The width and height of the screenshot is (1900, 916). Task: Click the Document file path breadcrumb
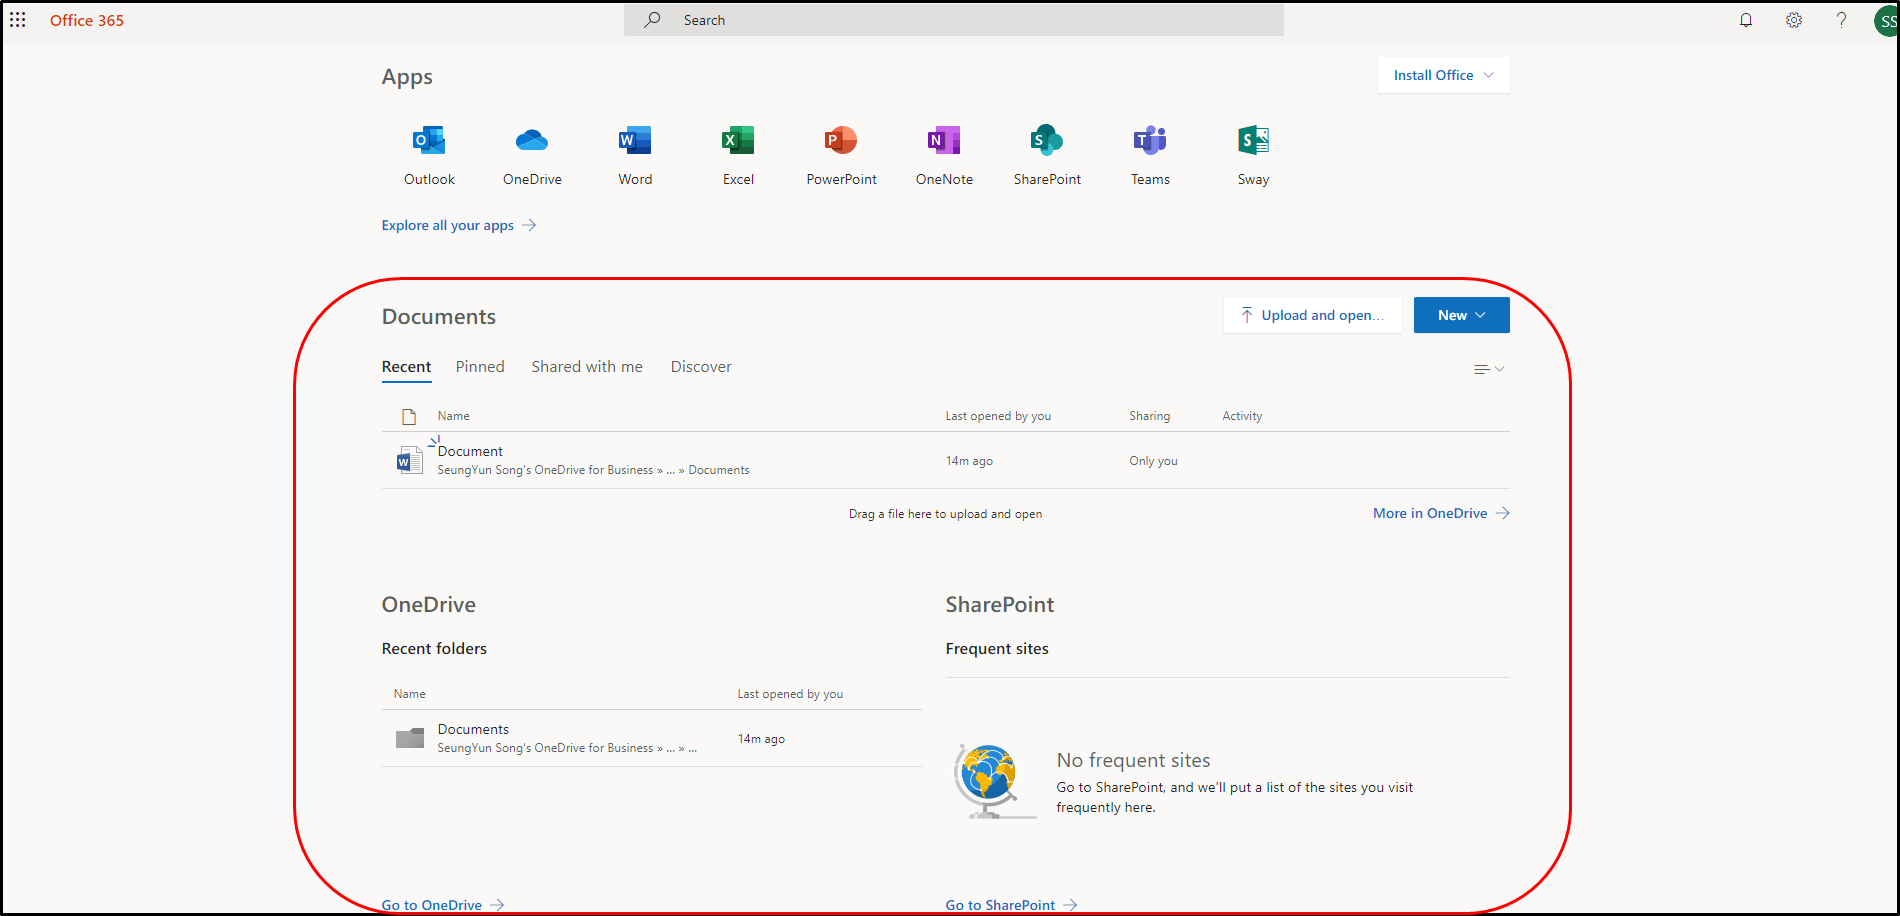pyautogui.click(x=593, y=470)
